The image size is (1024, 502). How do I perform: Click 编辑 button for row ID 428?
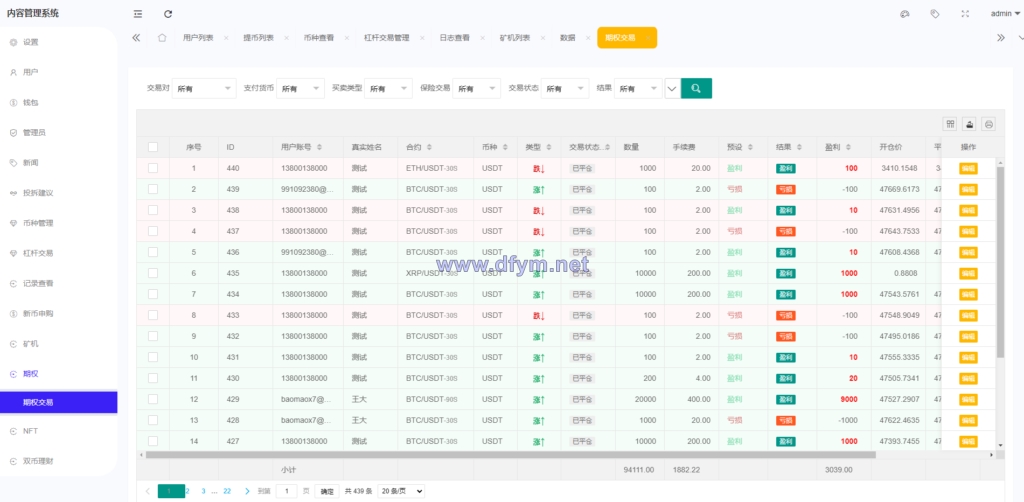(x=968, y=420)
